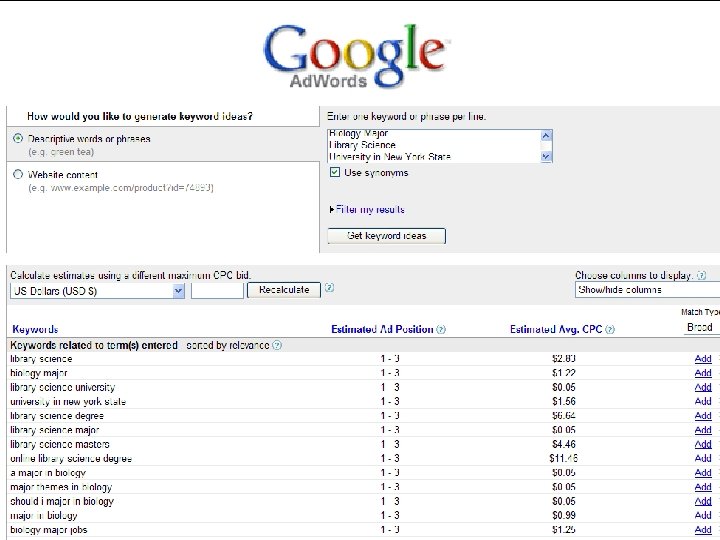This screenshot has height=540, width=720.
Task: Click $0.99 CPC value
Action: point(563,515)
